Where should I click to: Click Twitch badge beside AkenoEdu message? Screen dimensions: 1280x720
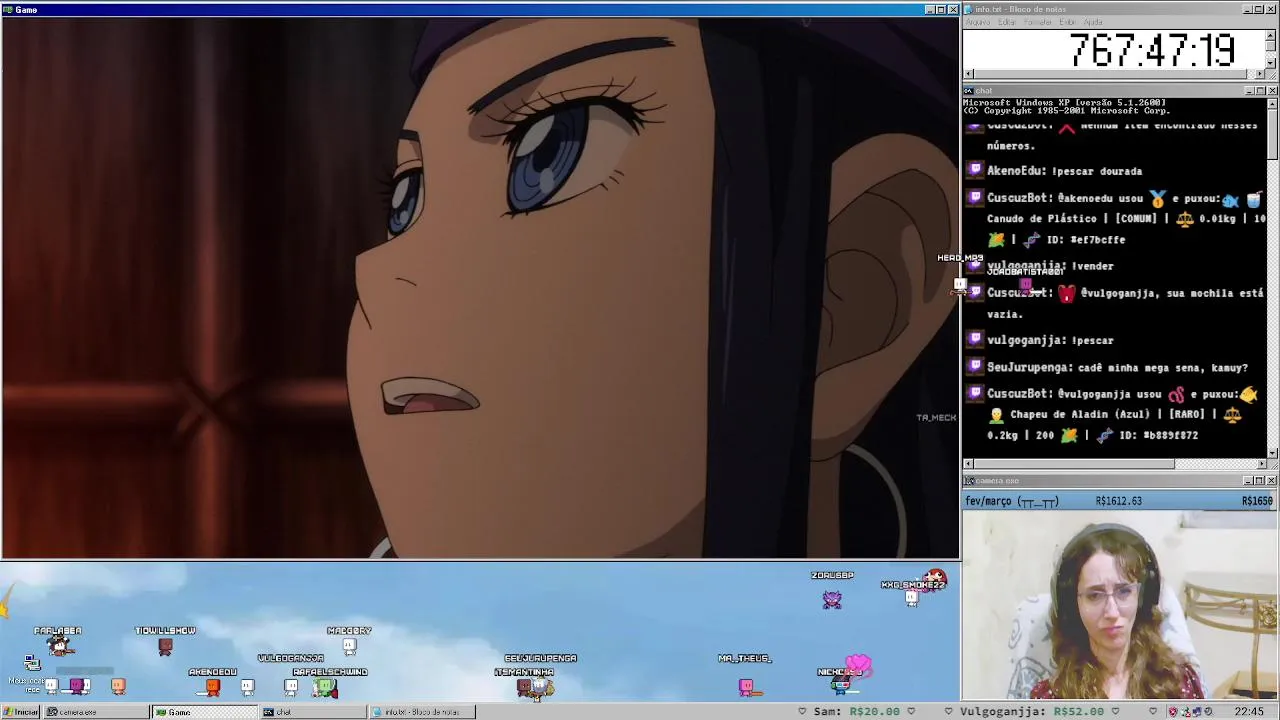(x=974, y=171)
